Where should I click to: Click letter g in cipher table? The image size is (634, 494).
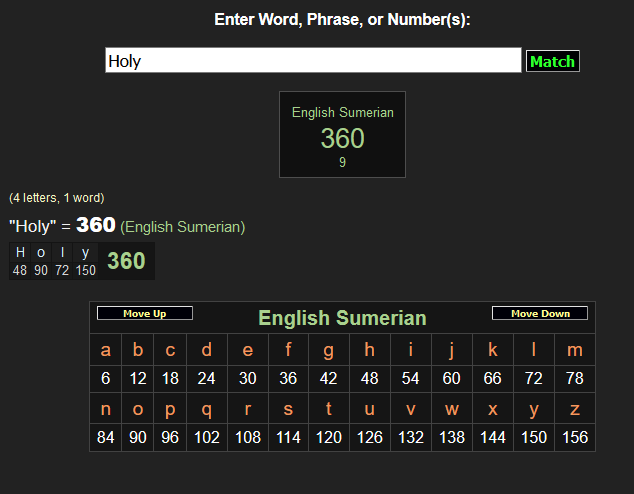pyautogui.click(x=329, y=350)
